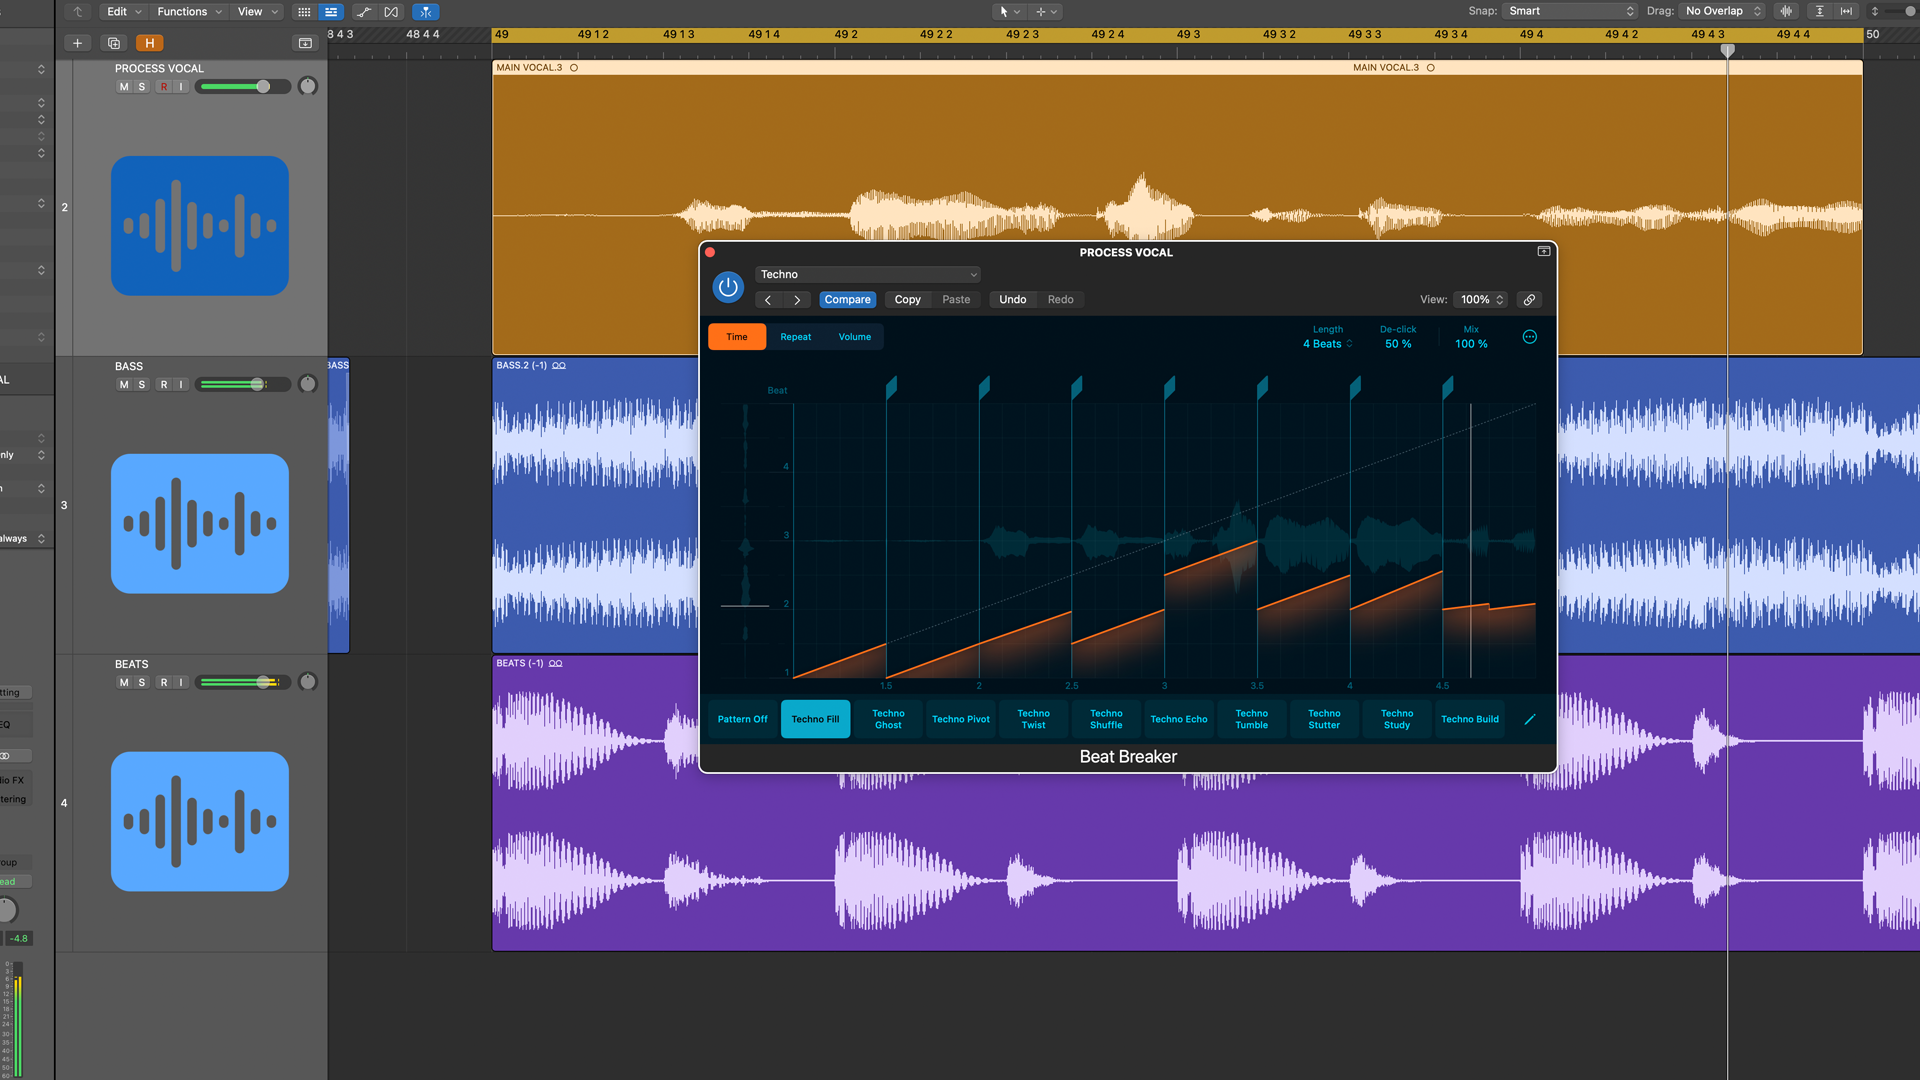
Task: Open the Snap Smart dropdown
Action: 1571,11
